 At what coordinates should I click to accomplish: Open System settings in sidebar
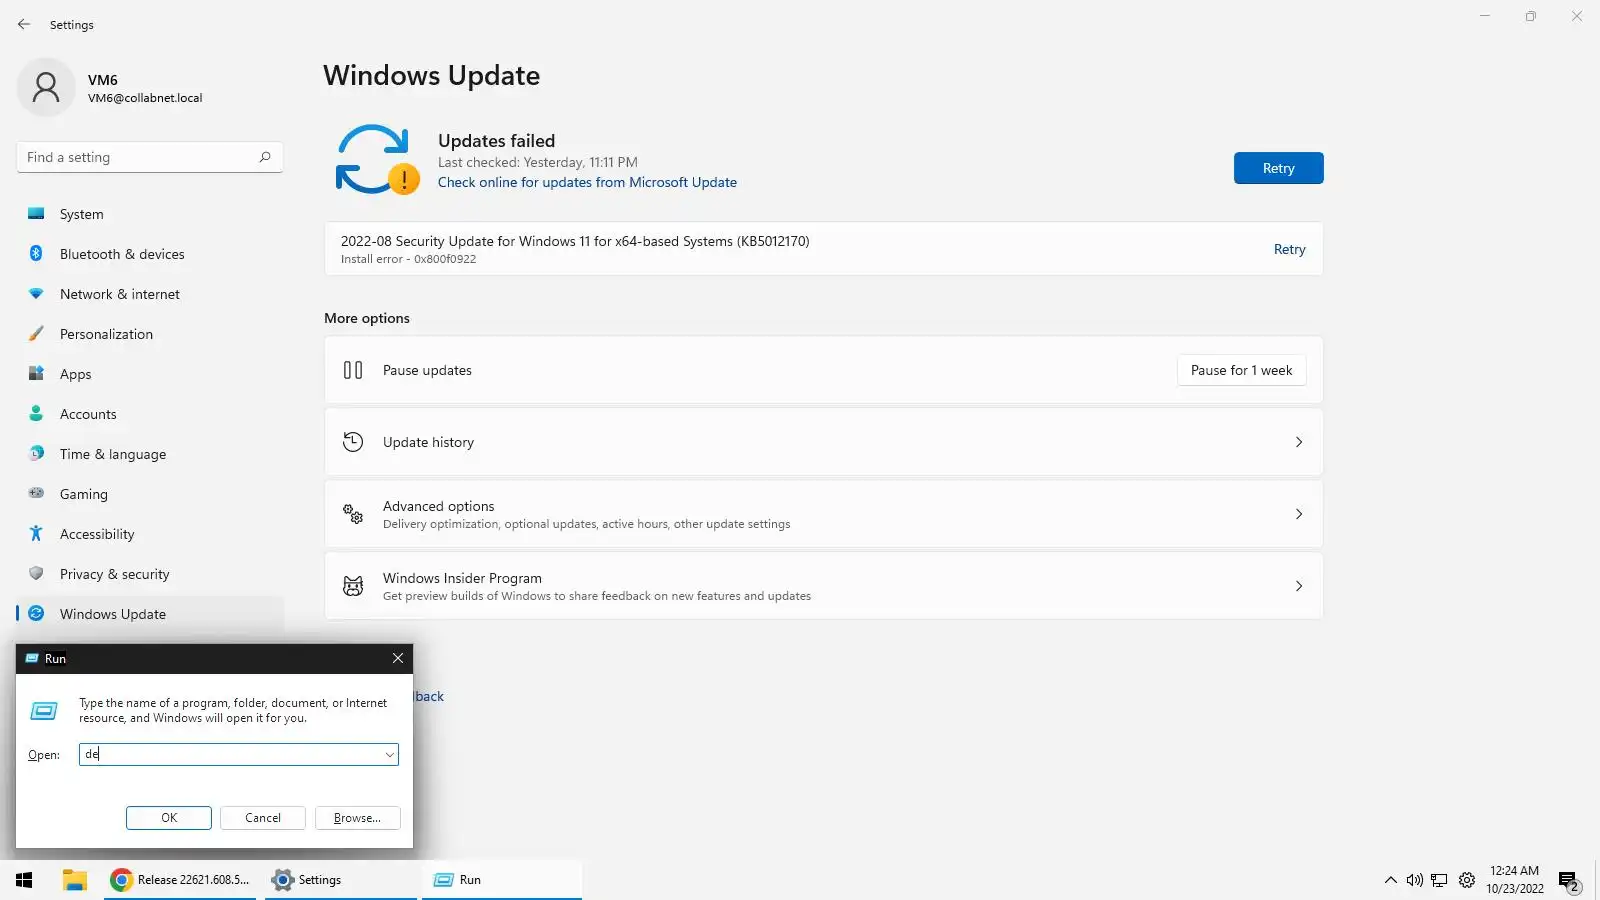[150, 214]
